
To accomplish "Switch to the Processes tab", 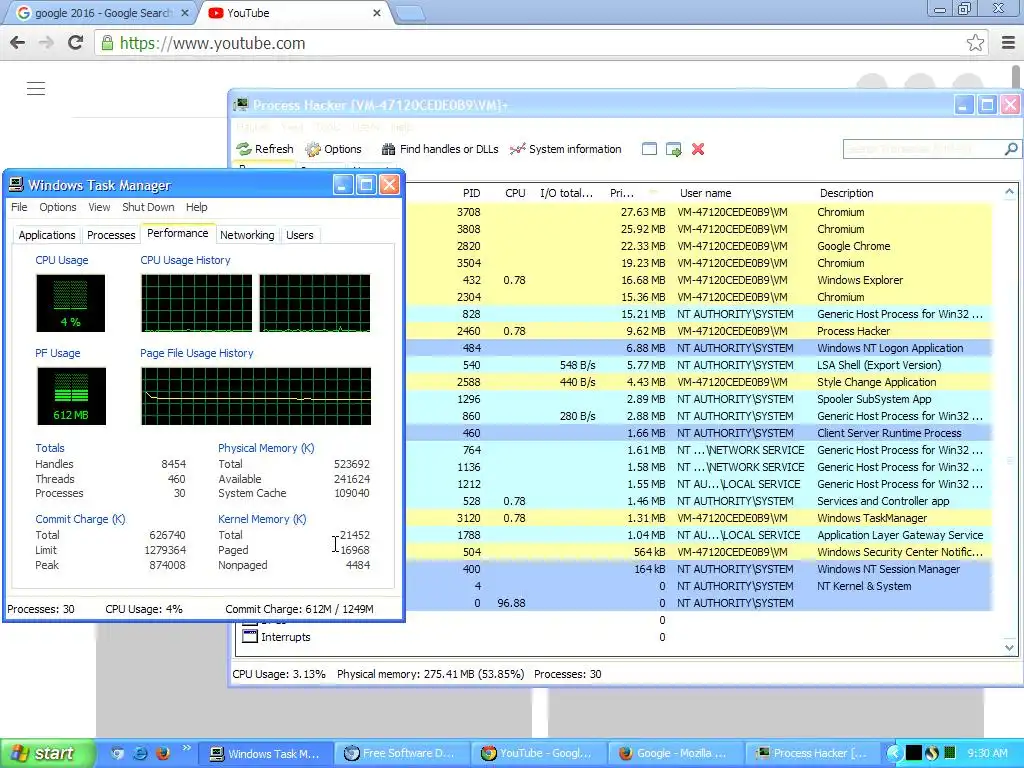I will pyautogui.click(x=111, y=235).
